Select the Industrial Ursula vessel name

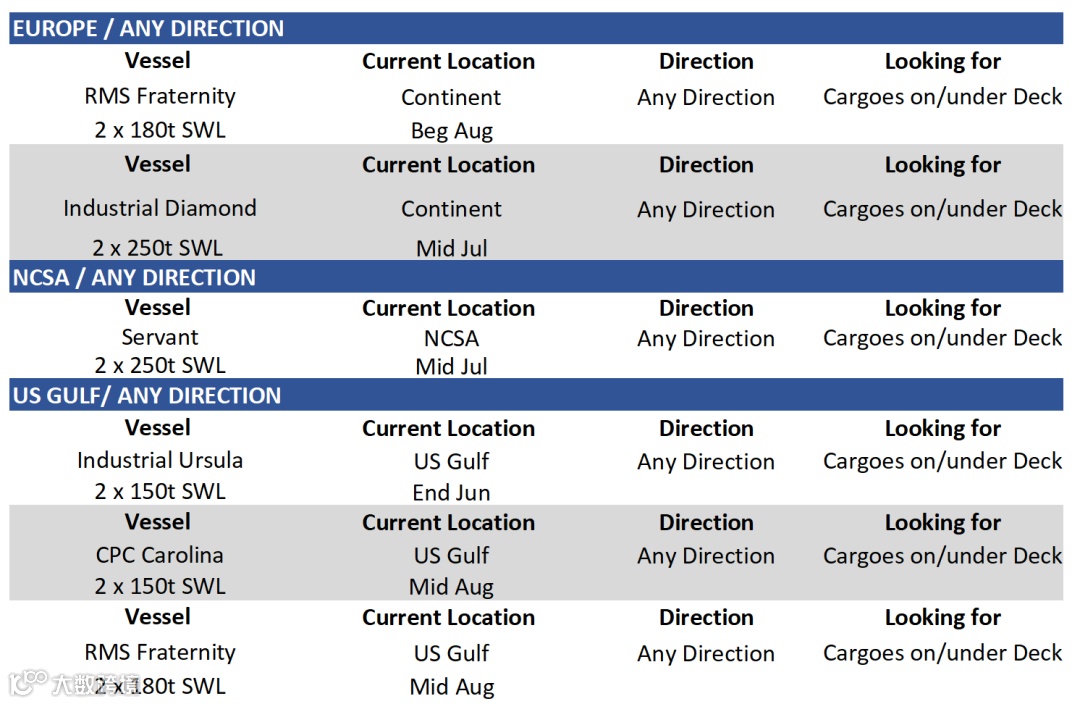click(x=160, y=460)
